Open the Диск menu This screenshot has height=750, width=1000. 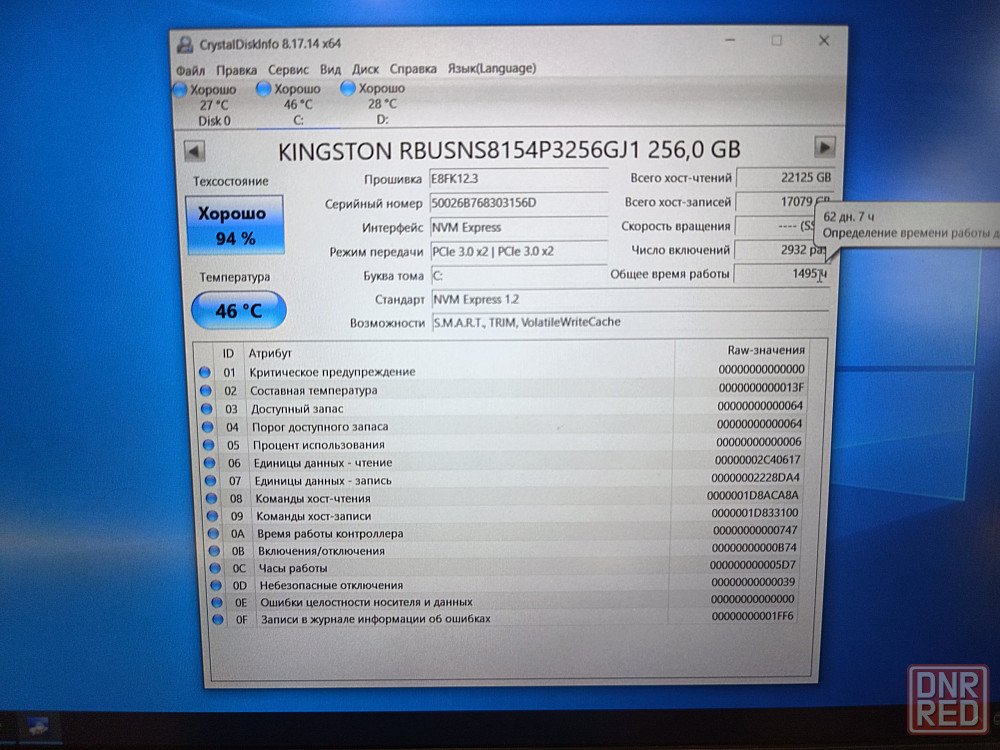point(365,69)
